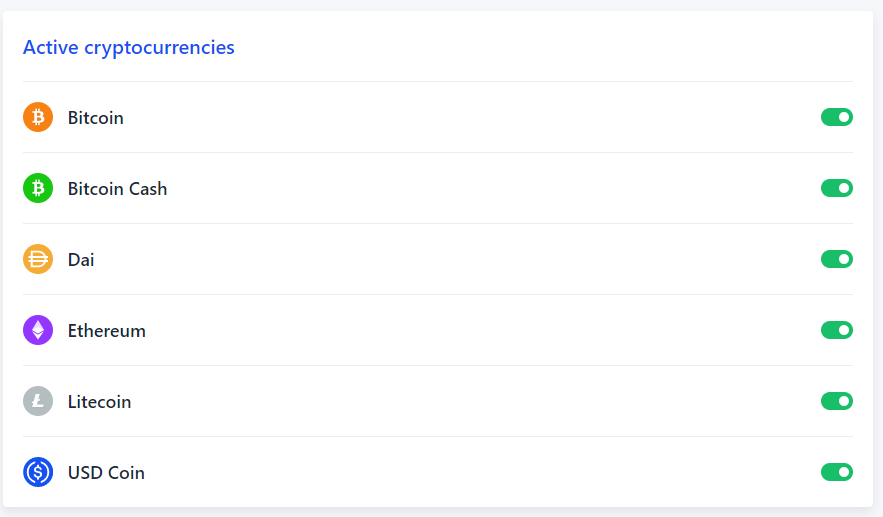Click the Active cryptocurrencies heading
Image resolution: width=883 pixels, height=517 pixels.
[128, 48]
